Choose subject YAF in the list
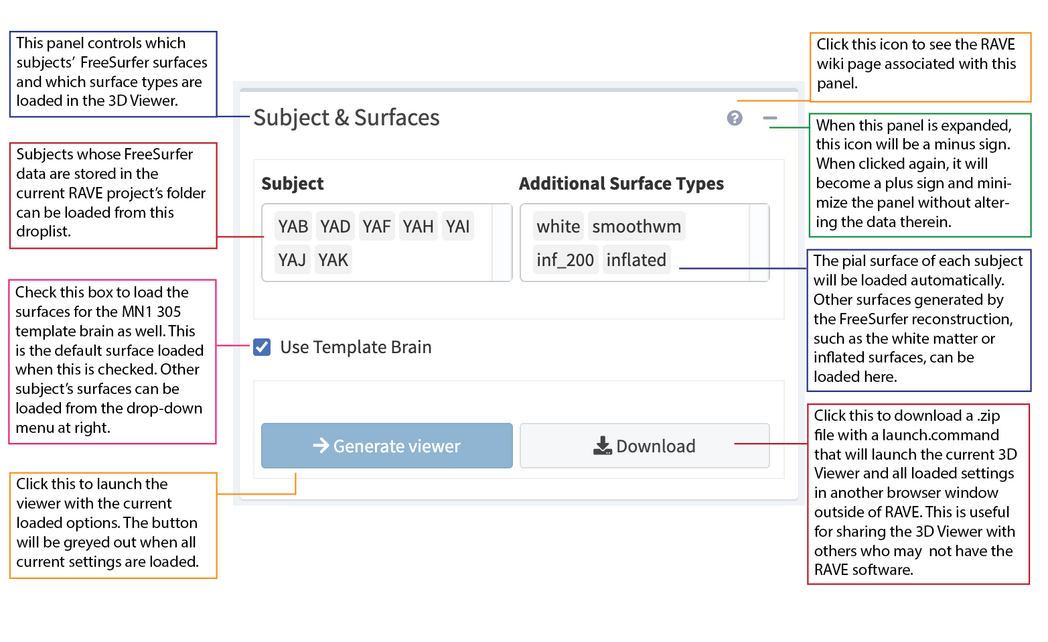 (377, 226)
